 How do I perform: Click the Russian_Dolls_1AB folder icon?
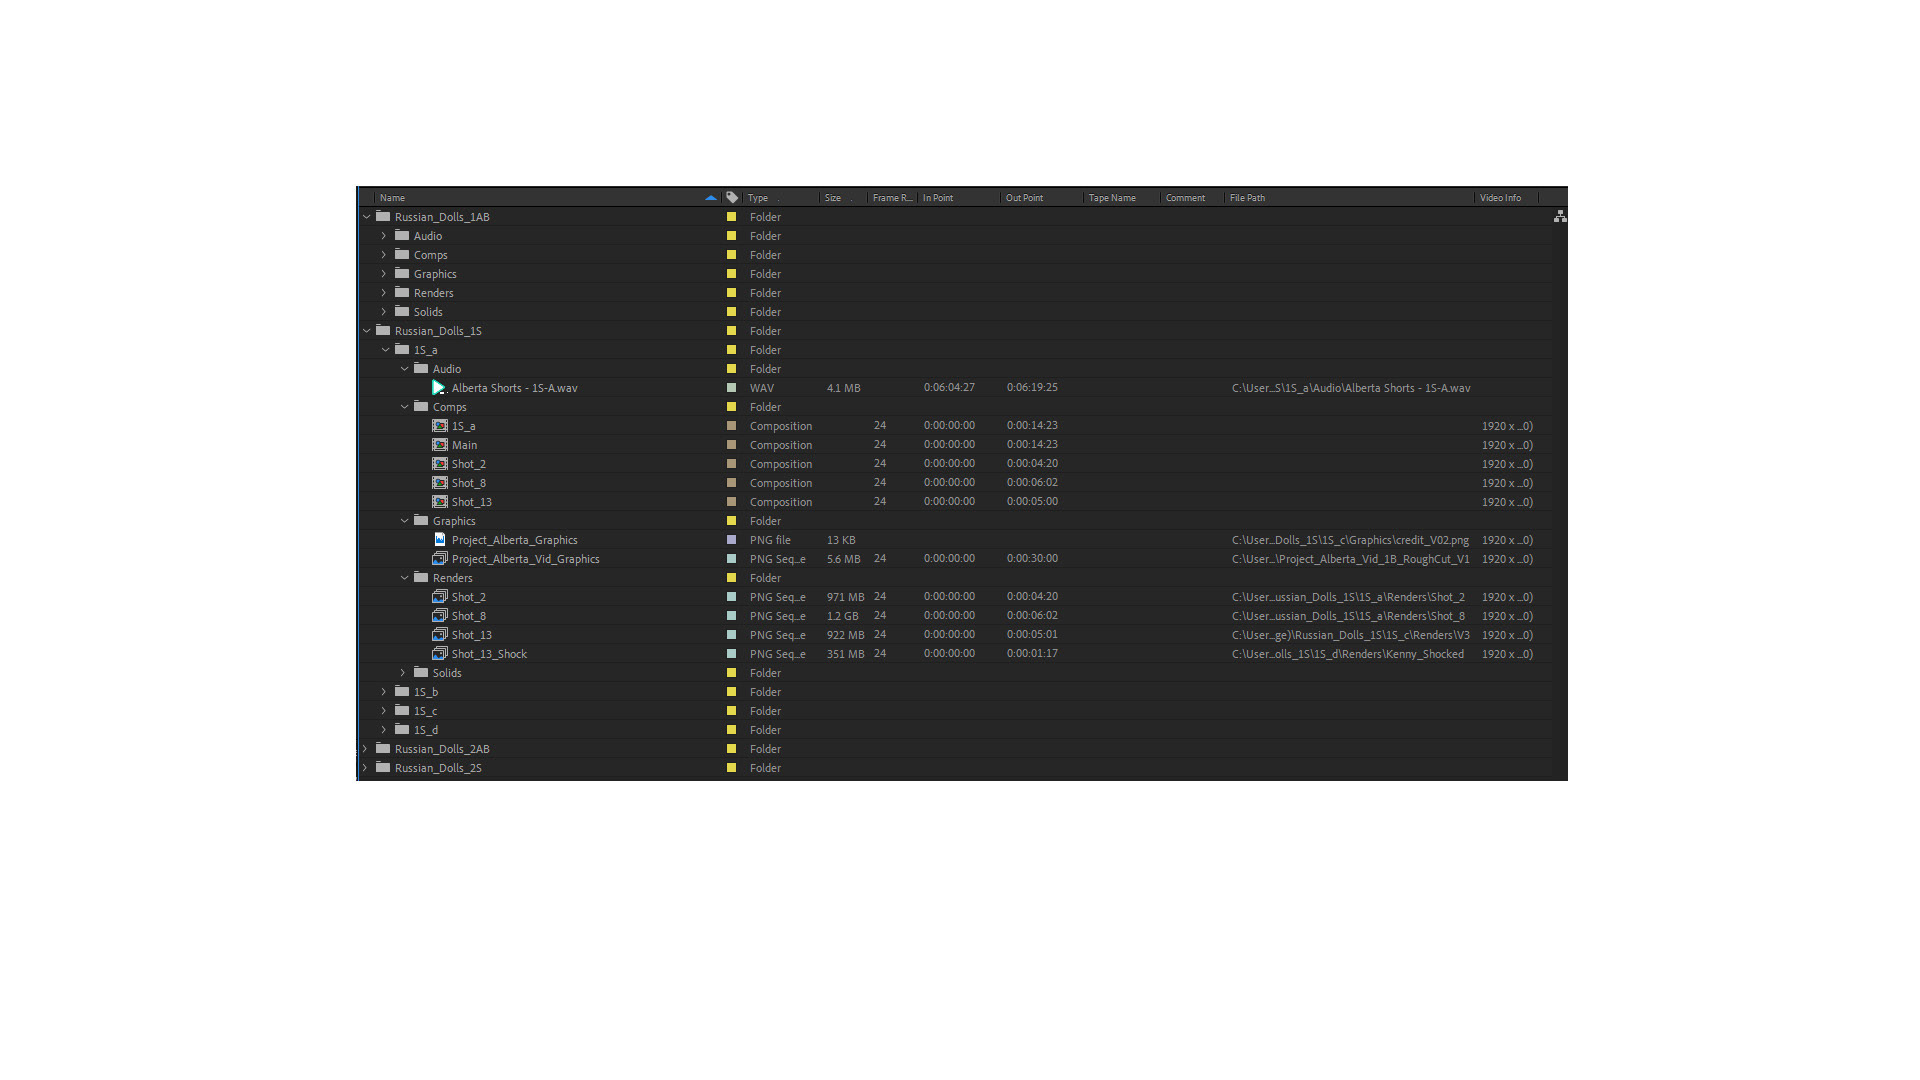pyautogui.click(x=383, y=216)
